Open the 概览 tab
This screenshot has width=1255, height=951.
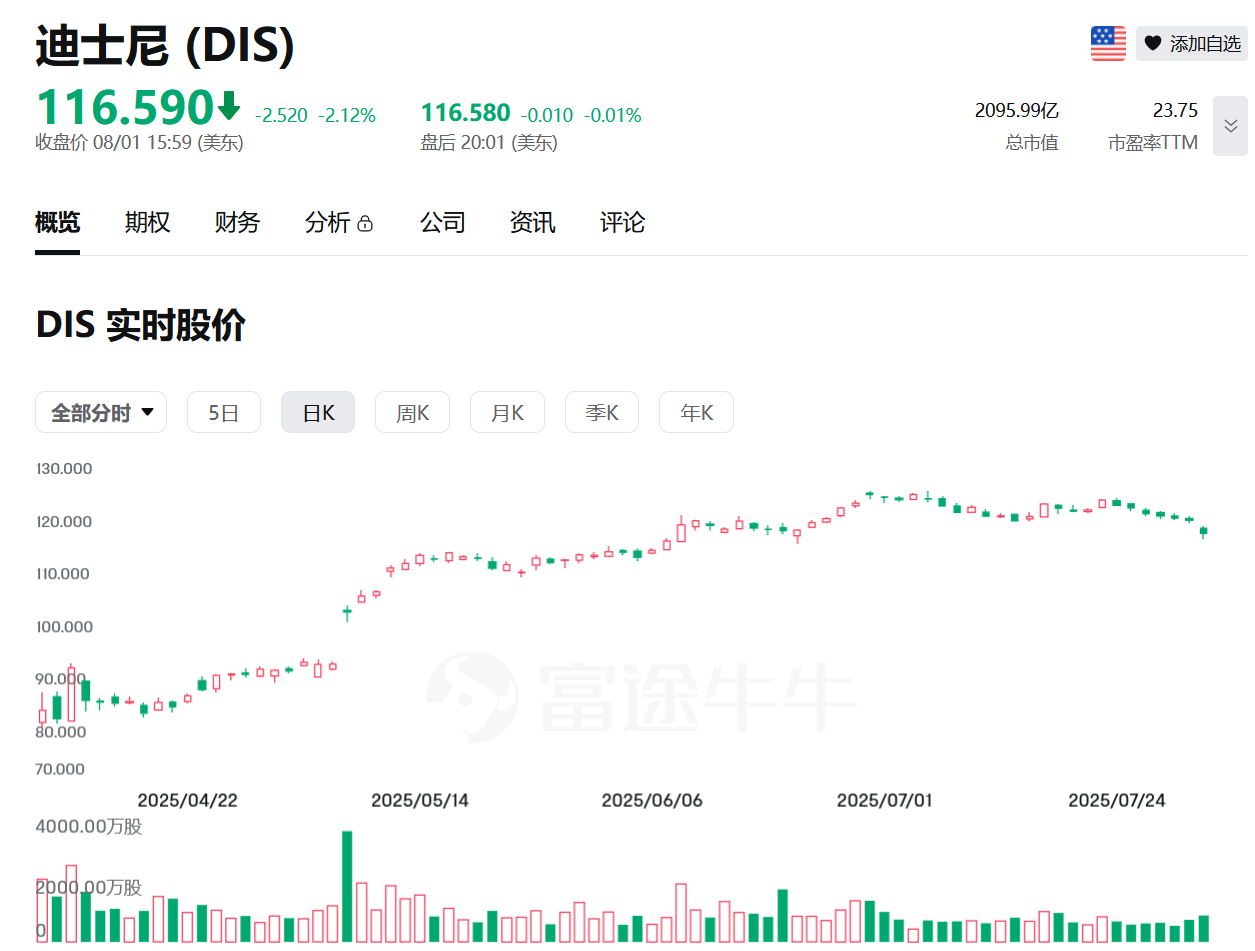point(57,222)
